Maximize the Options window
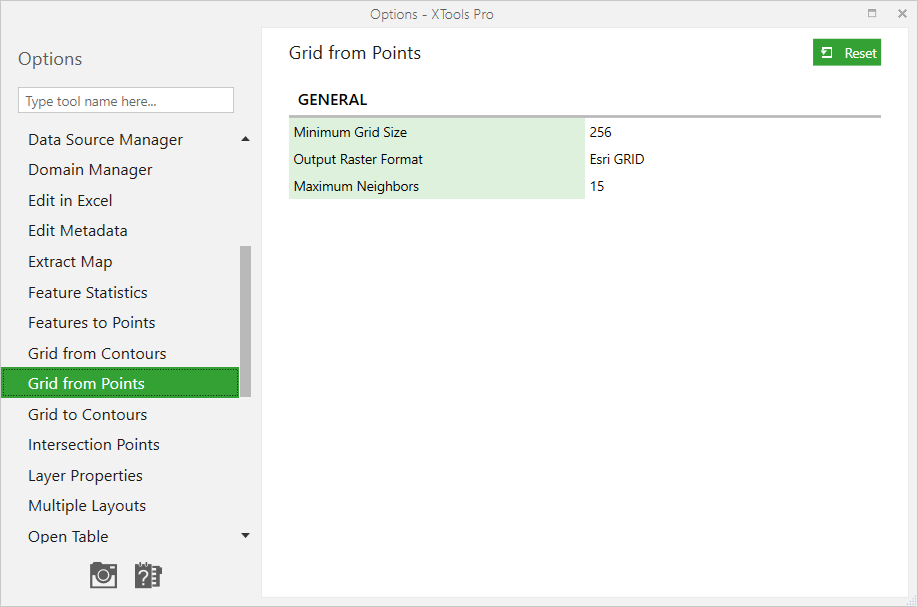 pos(872,13)
